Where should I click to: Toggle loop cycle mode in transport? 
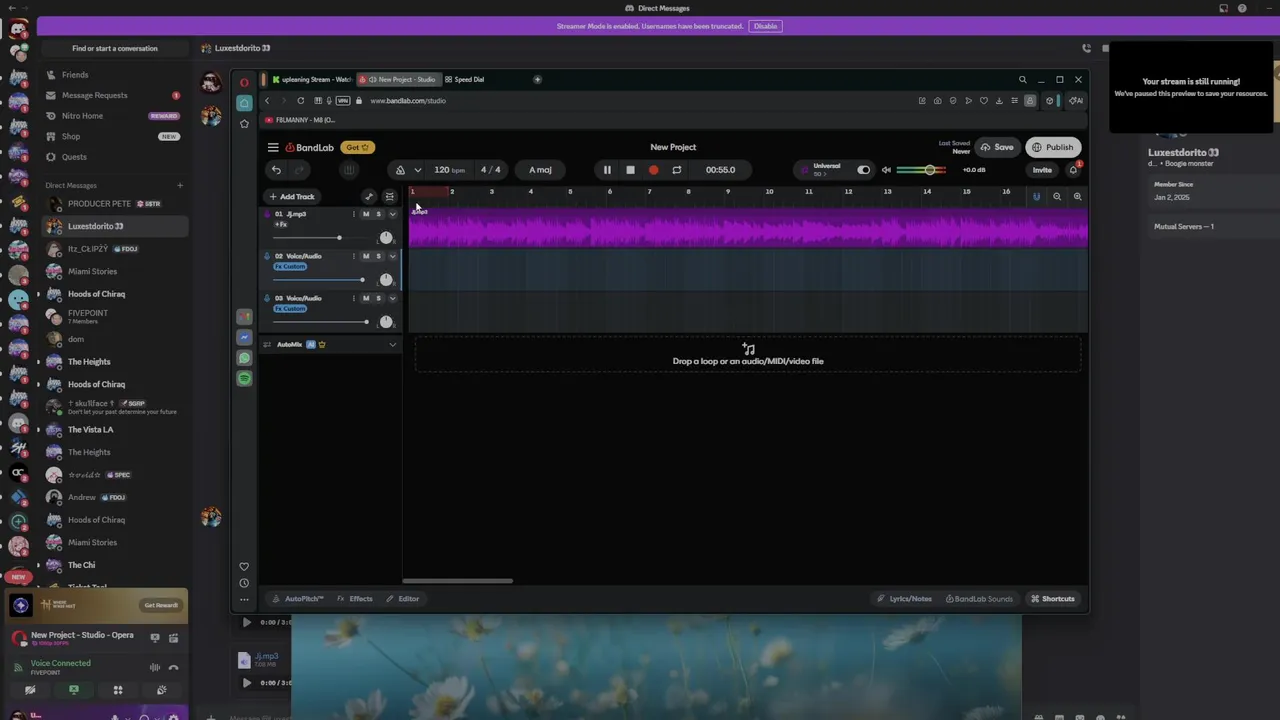(677, 170)
